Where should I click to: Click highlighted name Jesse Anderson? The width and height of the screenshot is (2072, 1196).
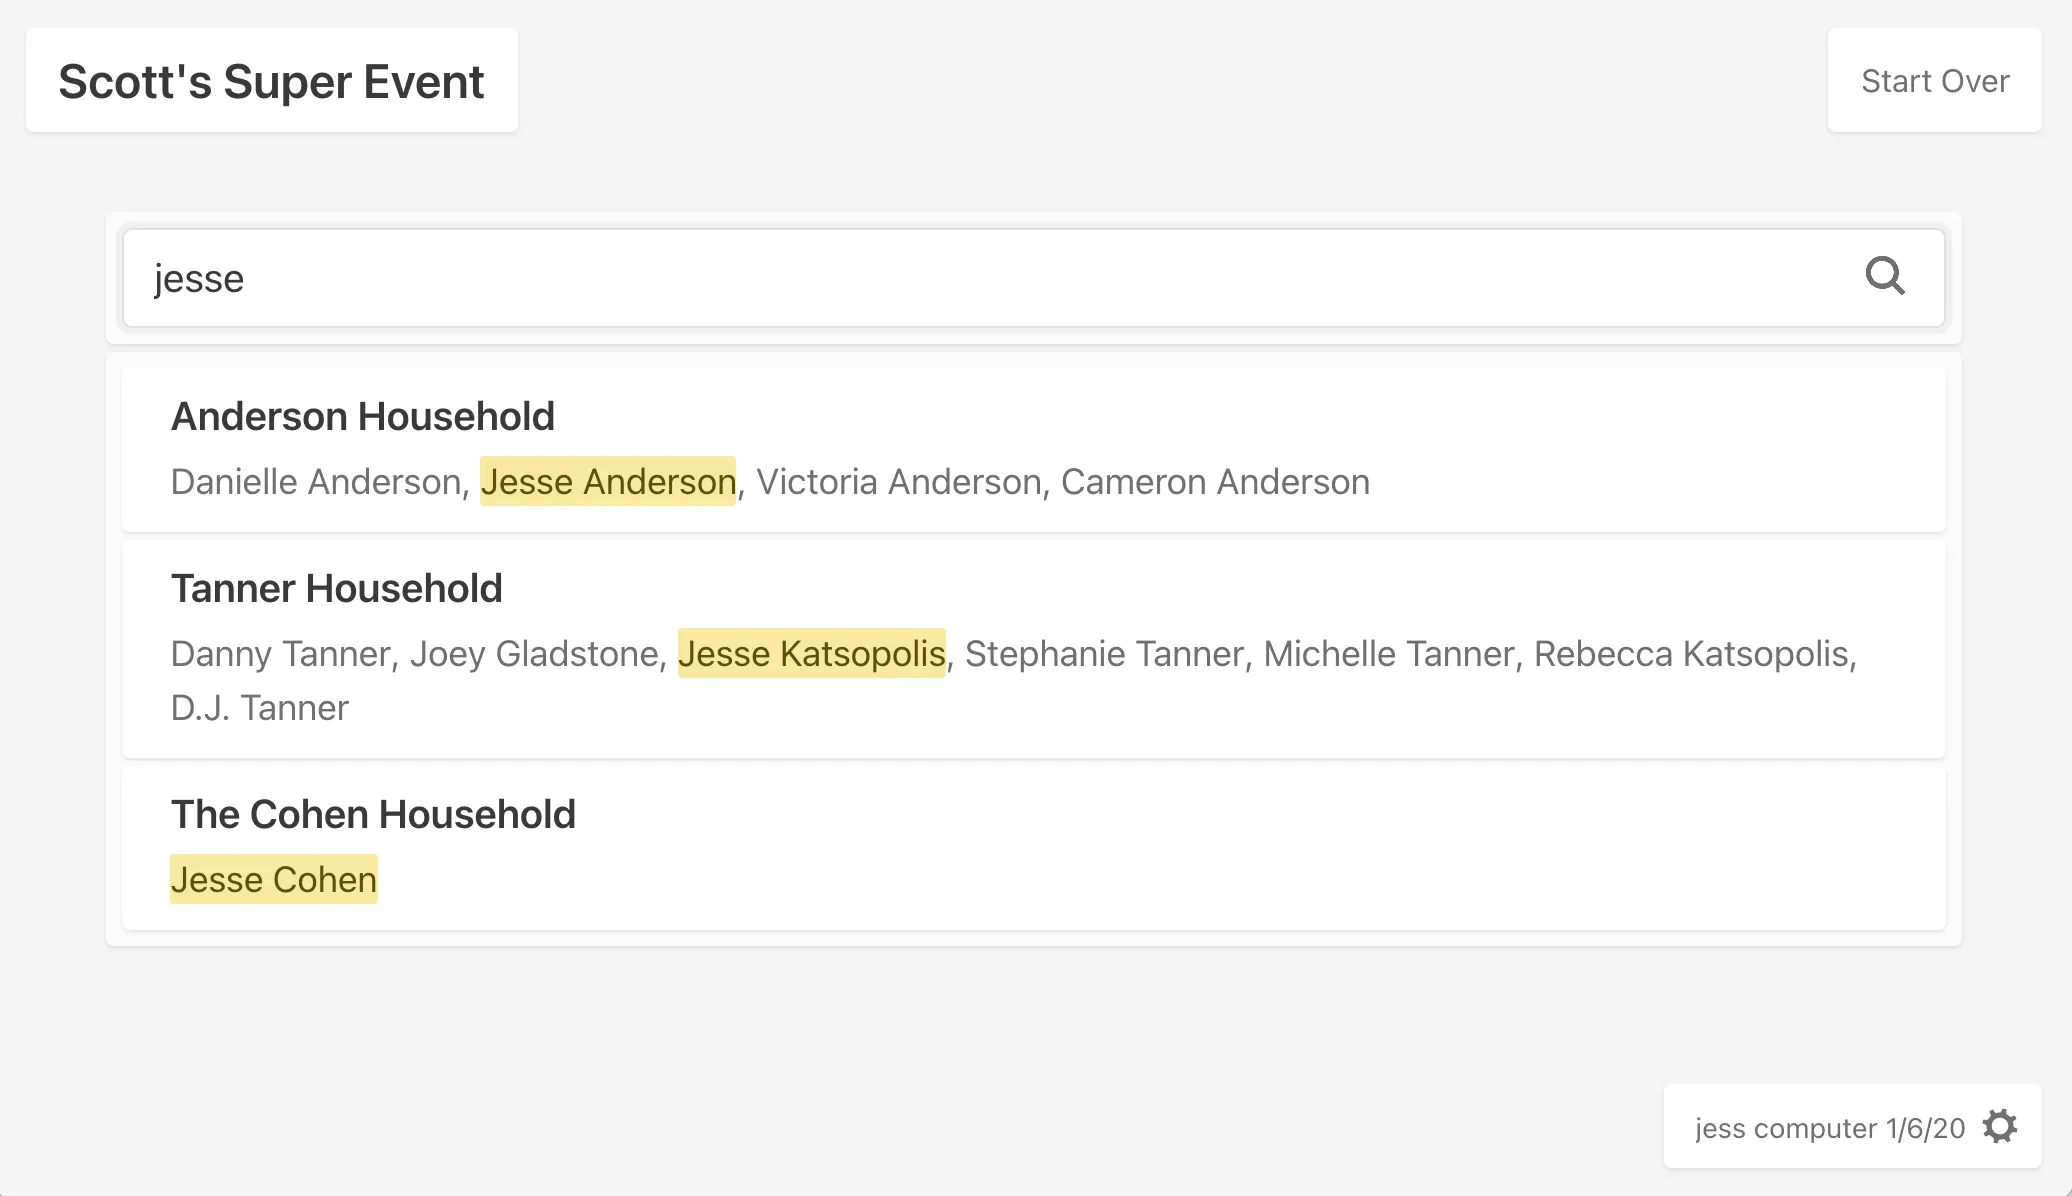pos(608,482)
